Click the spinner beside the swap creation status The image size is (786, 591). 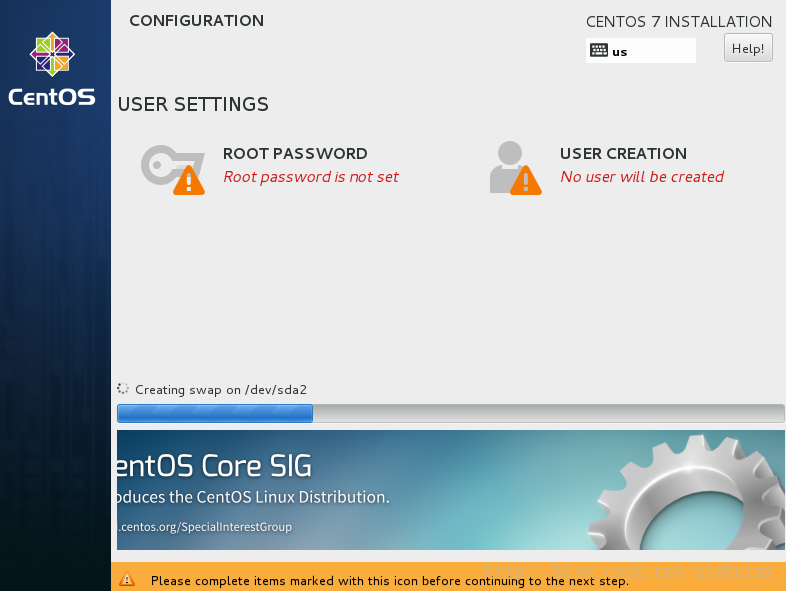tap(124, 389)
